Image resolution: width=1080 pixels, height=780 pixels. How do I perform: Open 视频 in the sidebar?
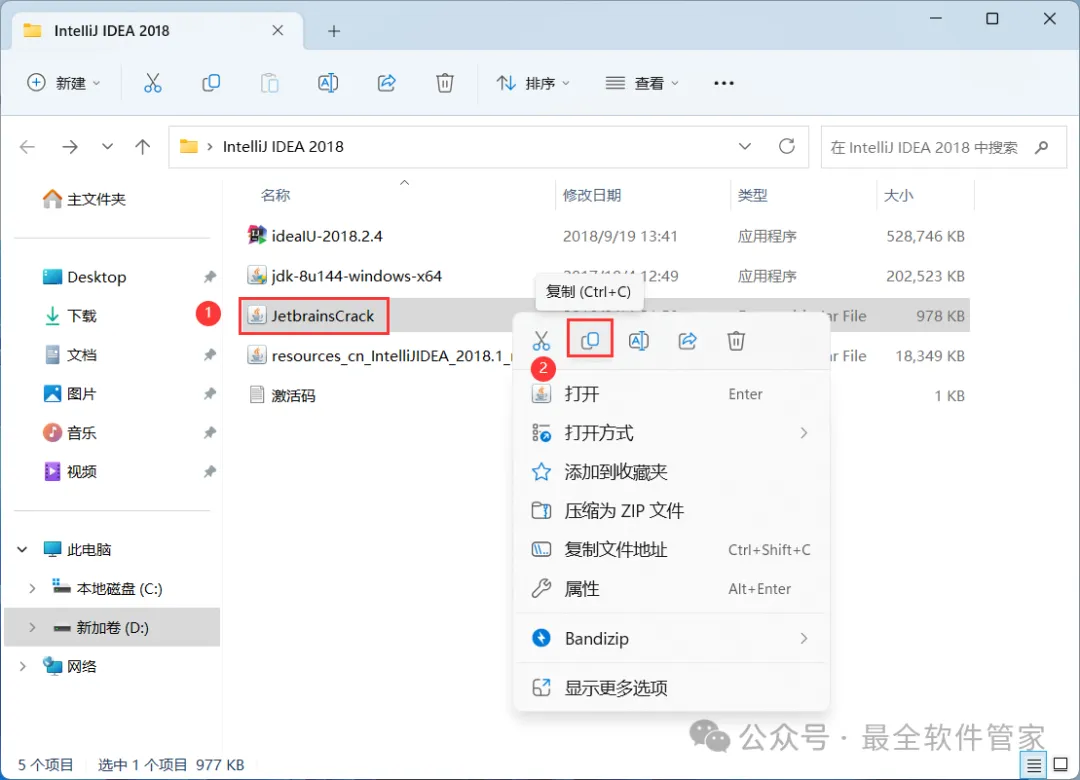click(x=70, y=471)
